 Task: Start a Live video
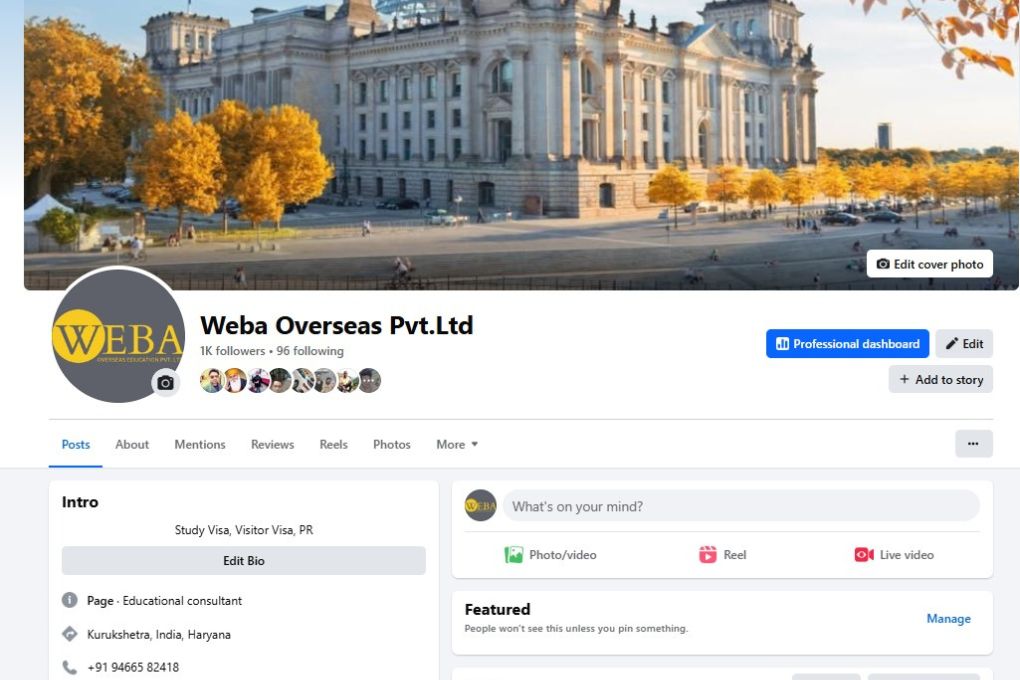coord(894,555)
